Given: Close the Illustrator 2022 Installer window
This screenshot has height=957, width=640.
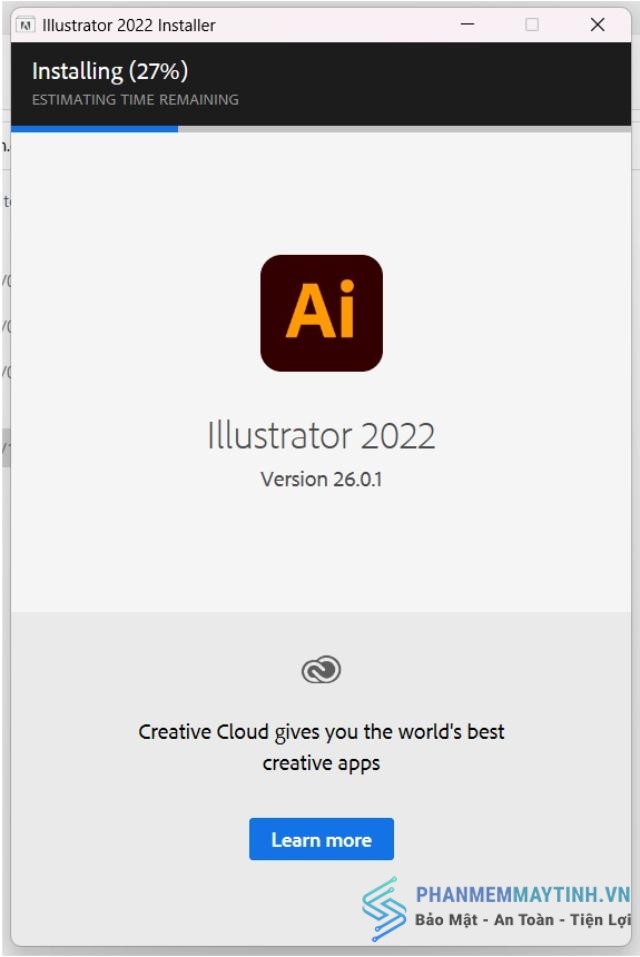Looking at the screenshot, I should tap(597, 24).
